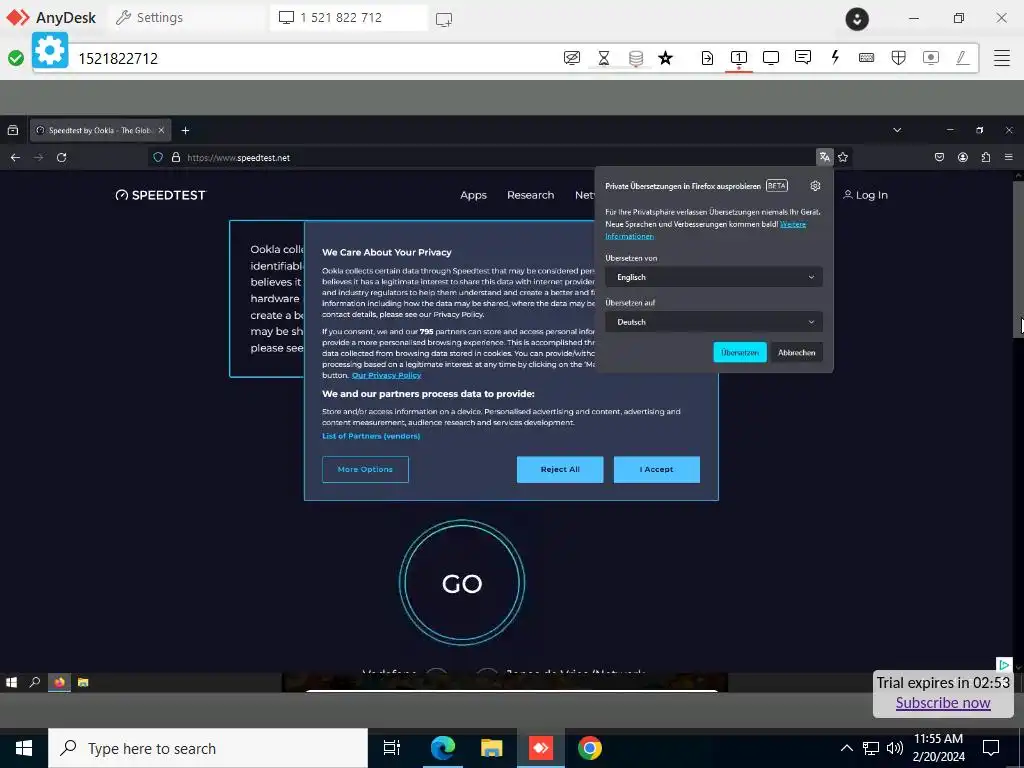Image resolution: width=1024 pixels, height=768 pixels.
Task: Click remote taskbar File Explorer icon
Action: click(83, 682)
